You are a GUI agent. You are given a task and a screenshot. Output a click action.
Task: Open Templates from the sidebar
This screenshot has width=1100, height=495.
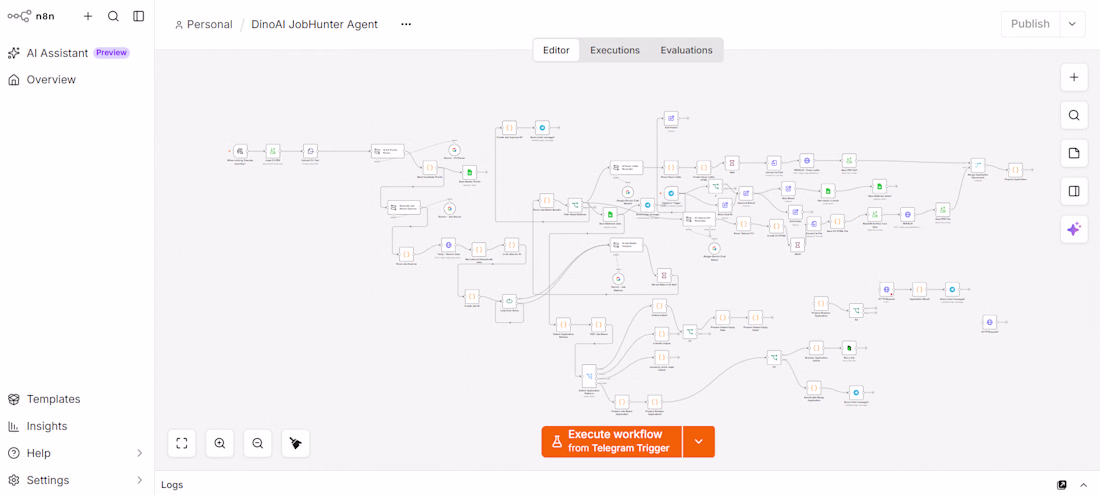pyautogui.click(x=44, y=399)
